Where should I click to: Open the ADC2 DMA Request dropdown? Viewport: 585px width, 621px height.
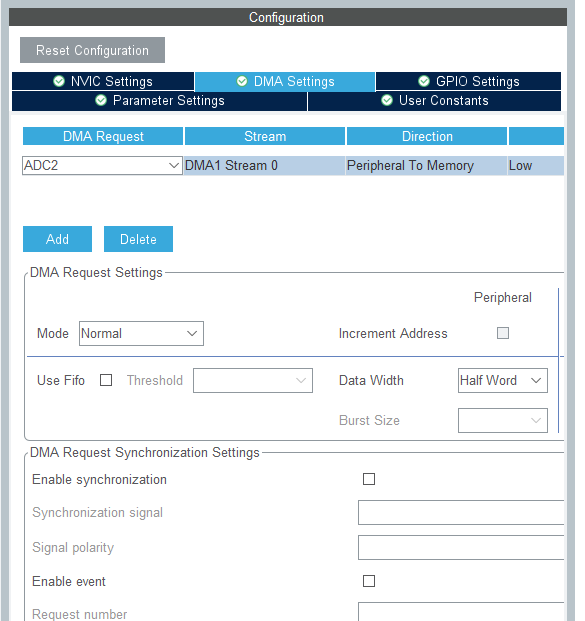coord(102,165)
